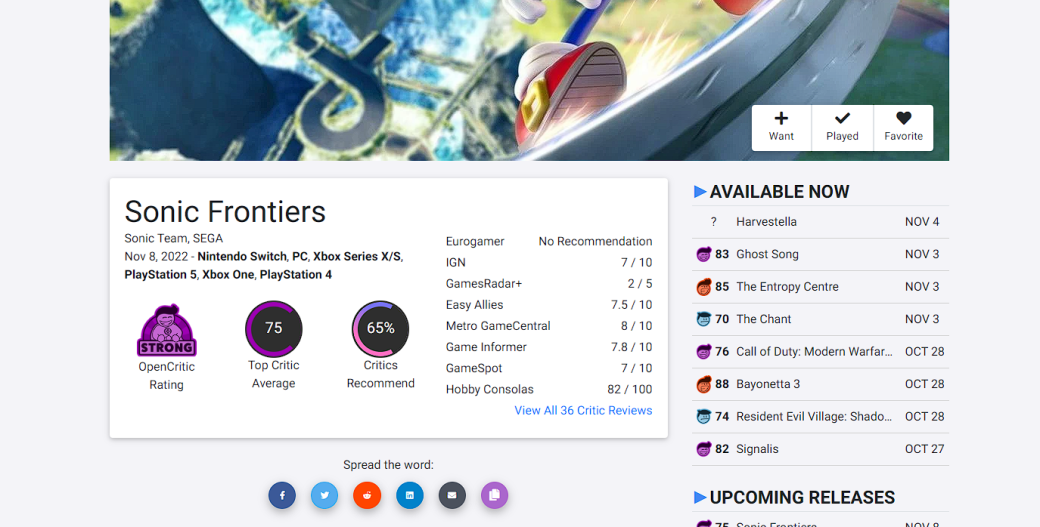Viewport: 1040px width, 527px height.
Task: Open the Metro GameCentral review
Action: pyautogui.click(x=549, y=326)
